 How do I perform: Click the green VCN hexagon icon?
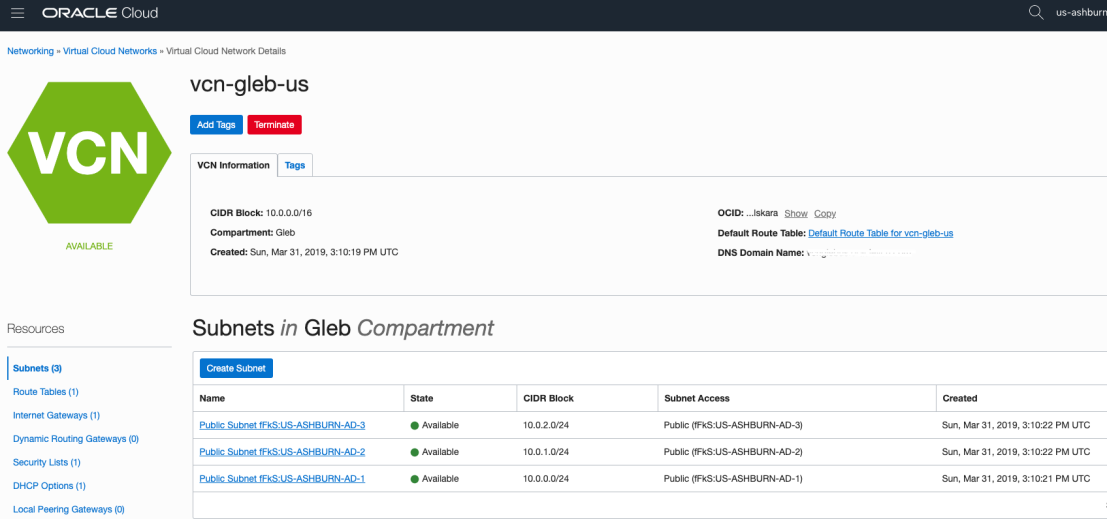point(89,153)
